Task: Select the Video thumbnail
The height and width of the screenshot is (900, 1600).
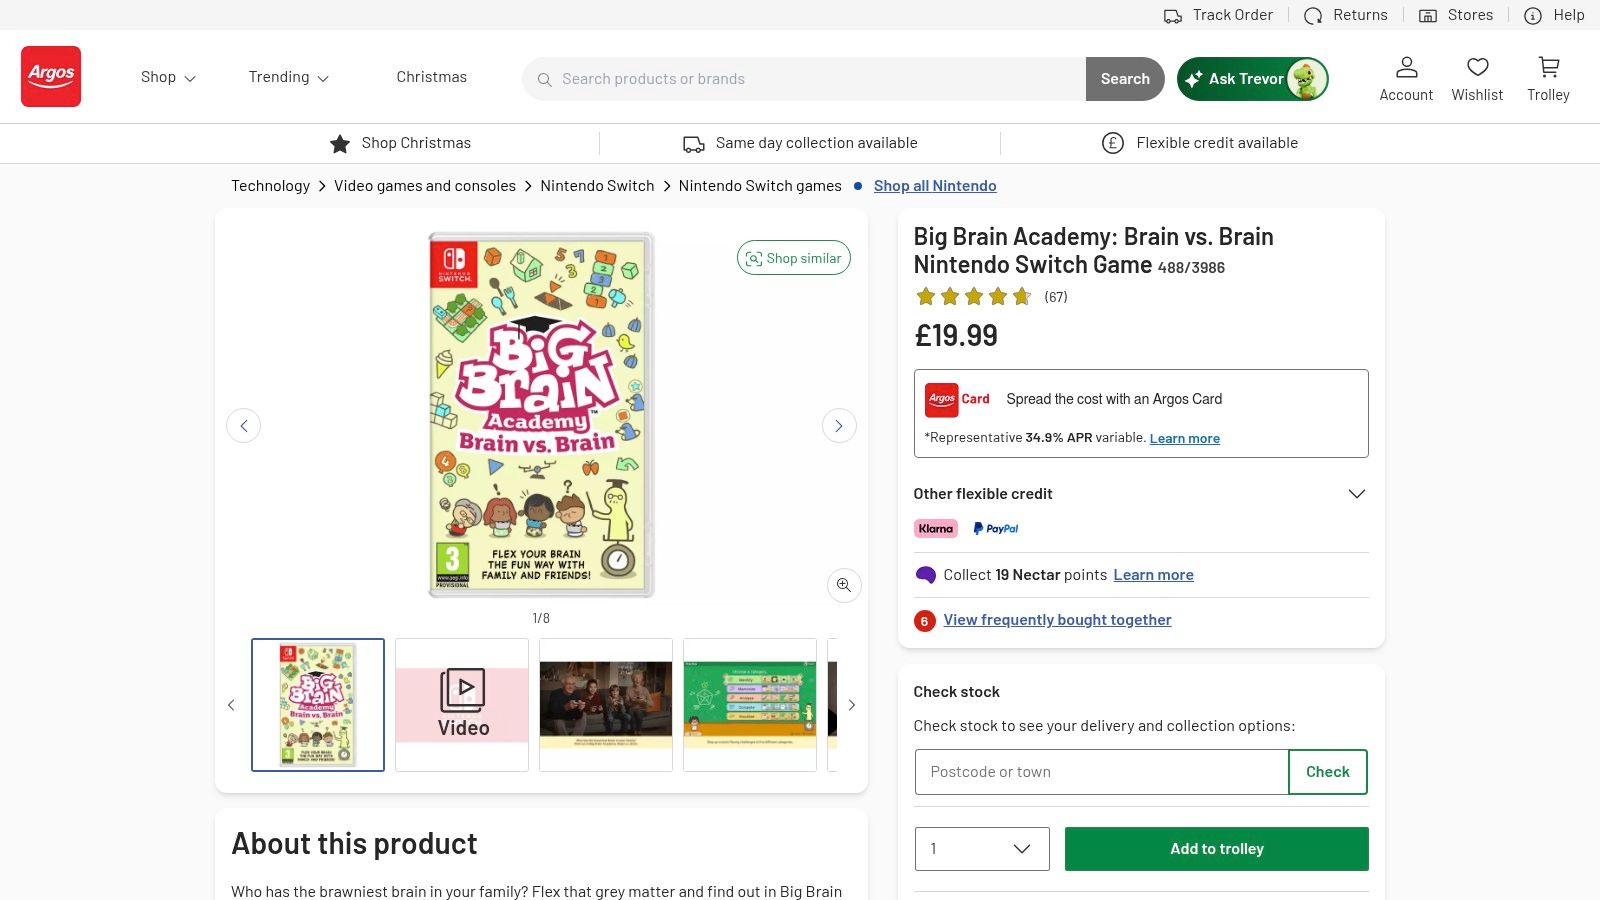Action: [x=461, y=704]
